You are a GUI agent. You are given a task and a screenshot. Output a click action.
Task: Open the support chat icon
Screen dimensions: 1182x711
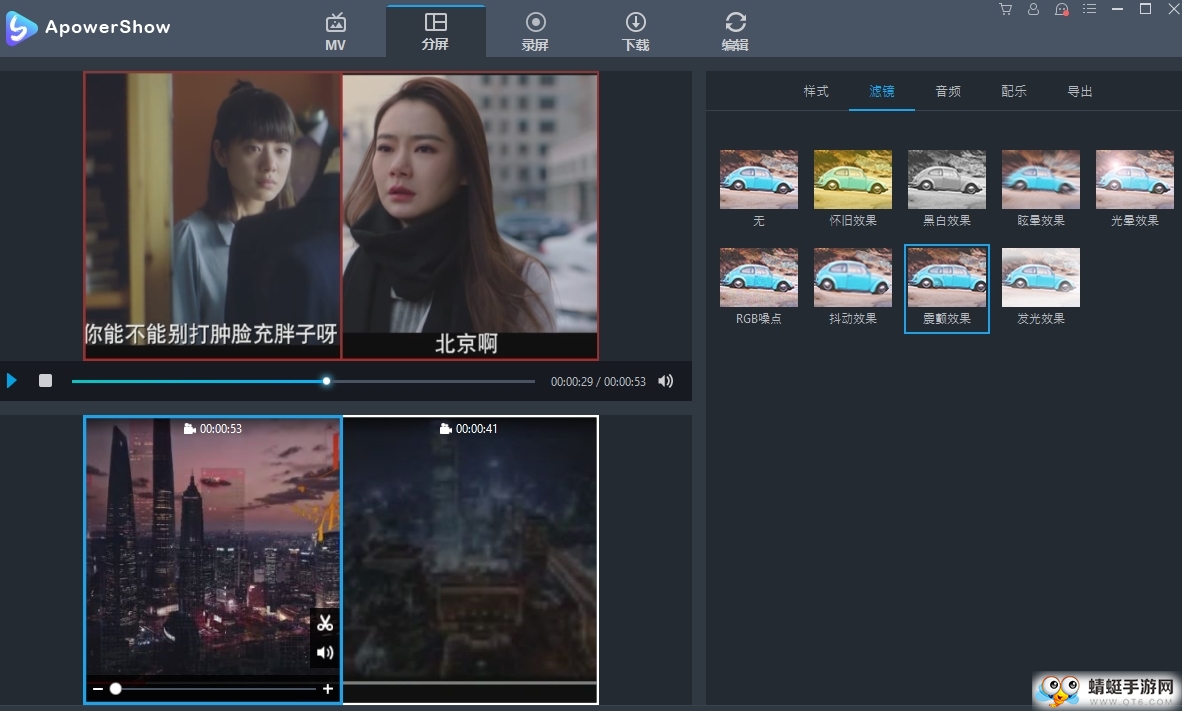(1061, 9)
